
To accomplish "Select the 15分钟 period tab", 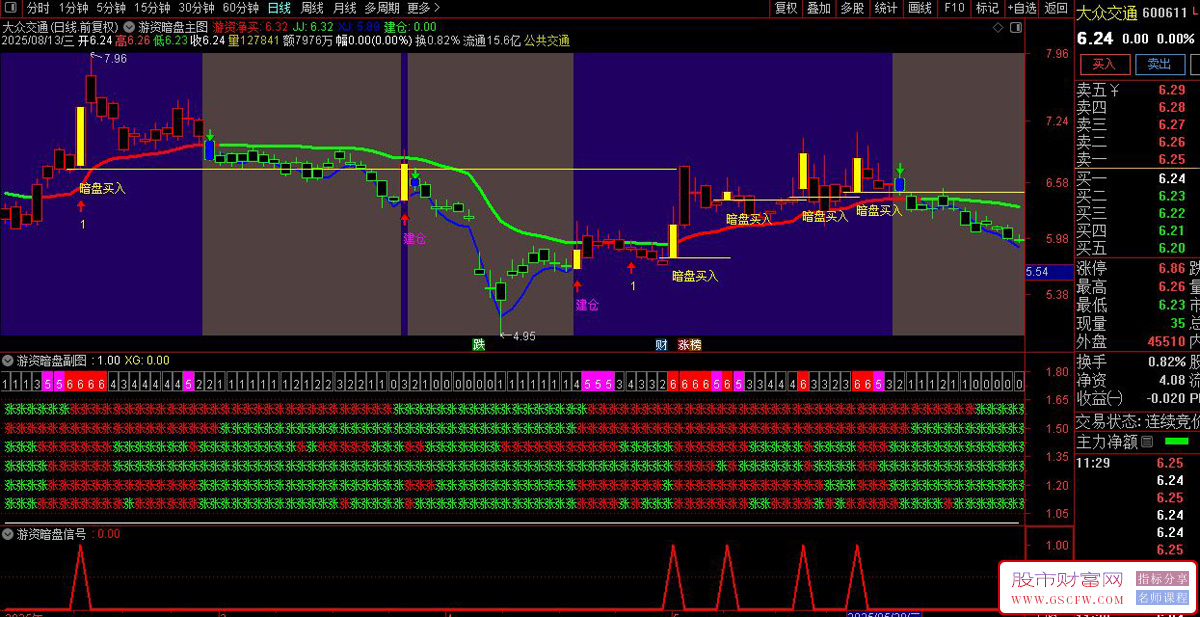I will tap(152, 8).
